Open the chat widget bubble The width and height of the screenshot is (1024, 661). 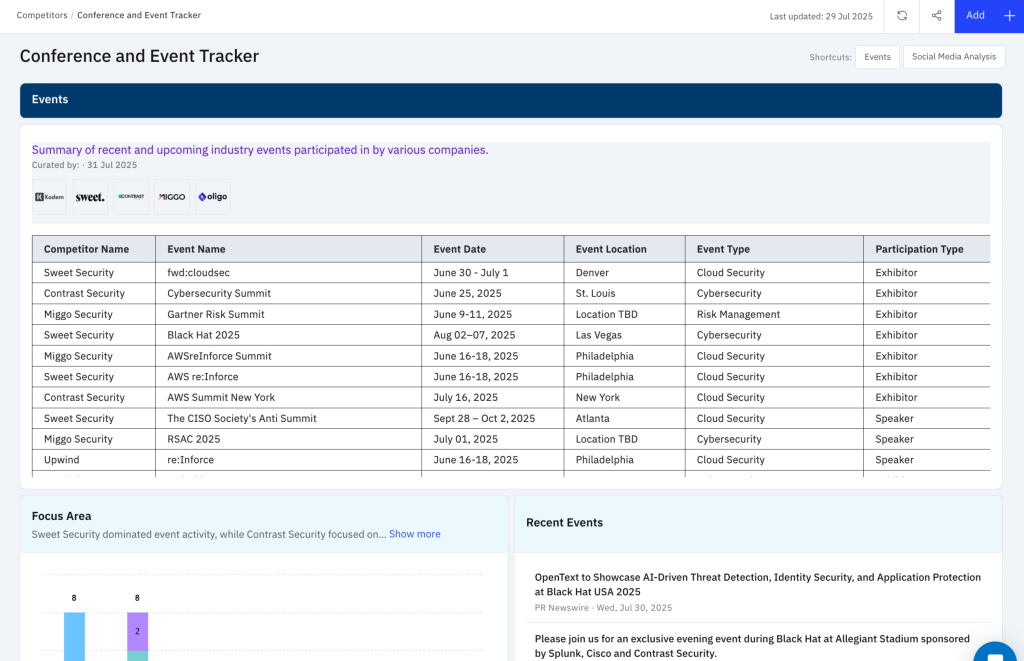pos(995,653)
